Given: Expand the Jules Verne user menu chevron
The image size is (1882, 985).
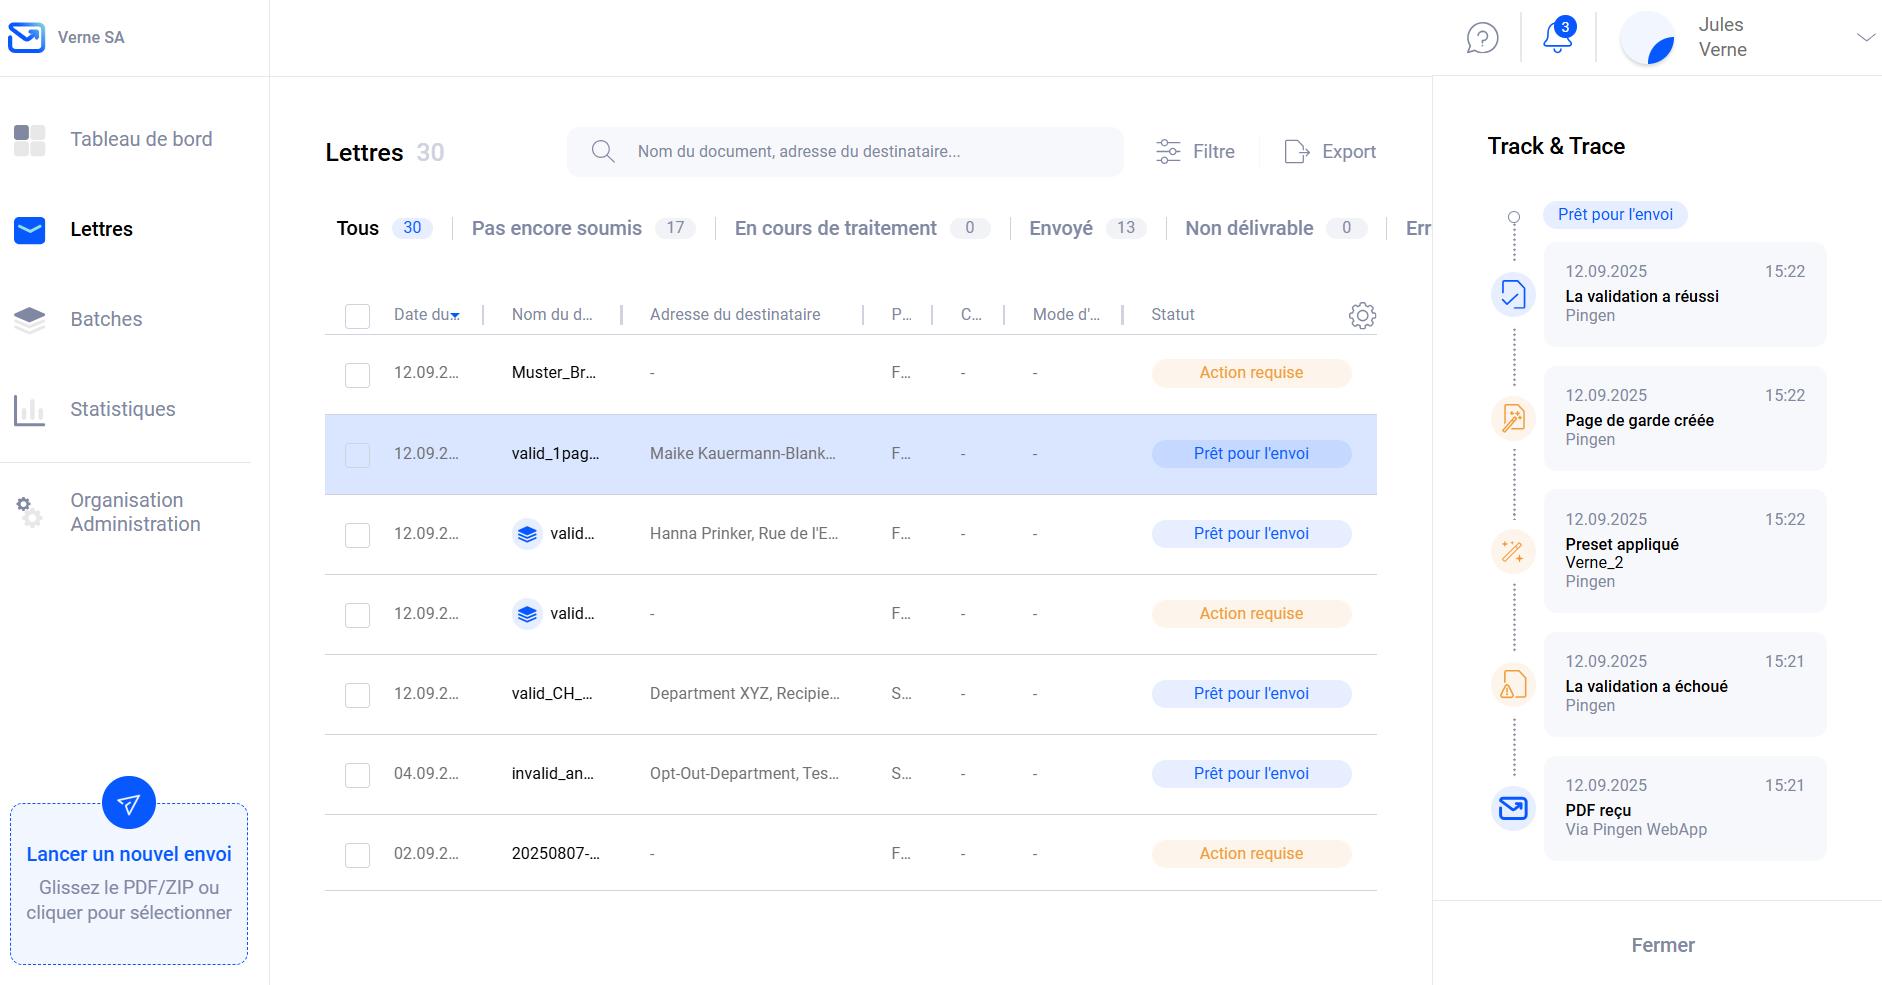Looking at the screenshot, I should [1865, 38].
